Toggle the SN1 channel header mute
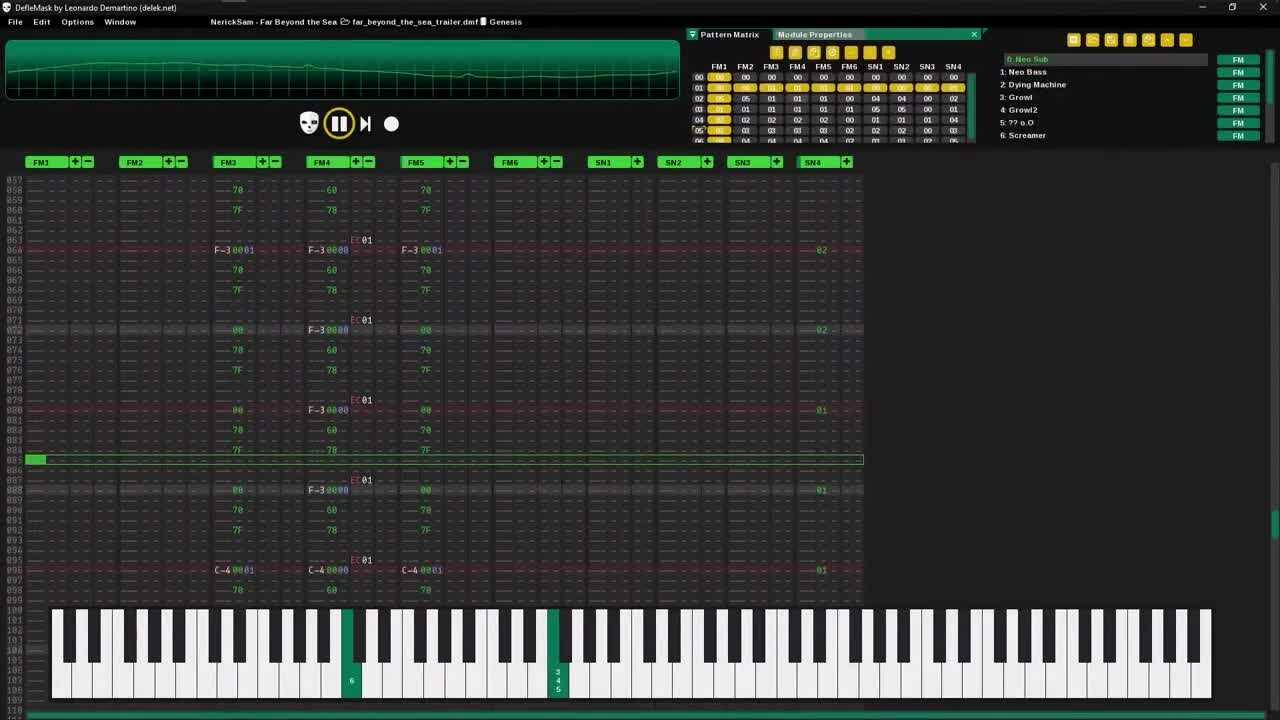 coord(603,162)
